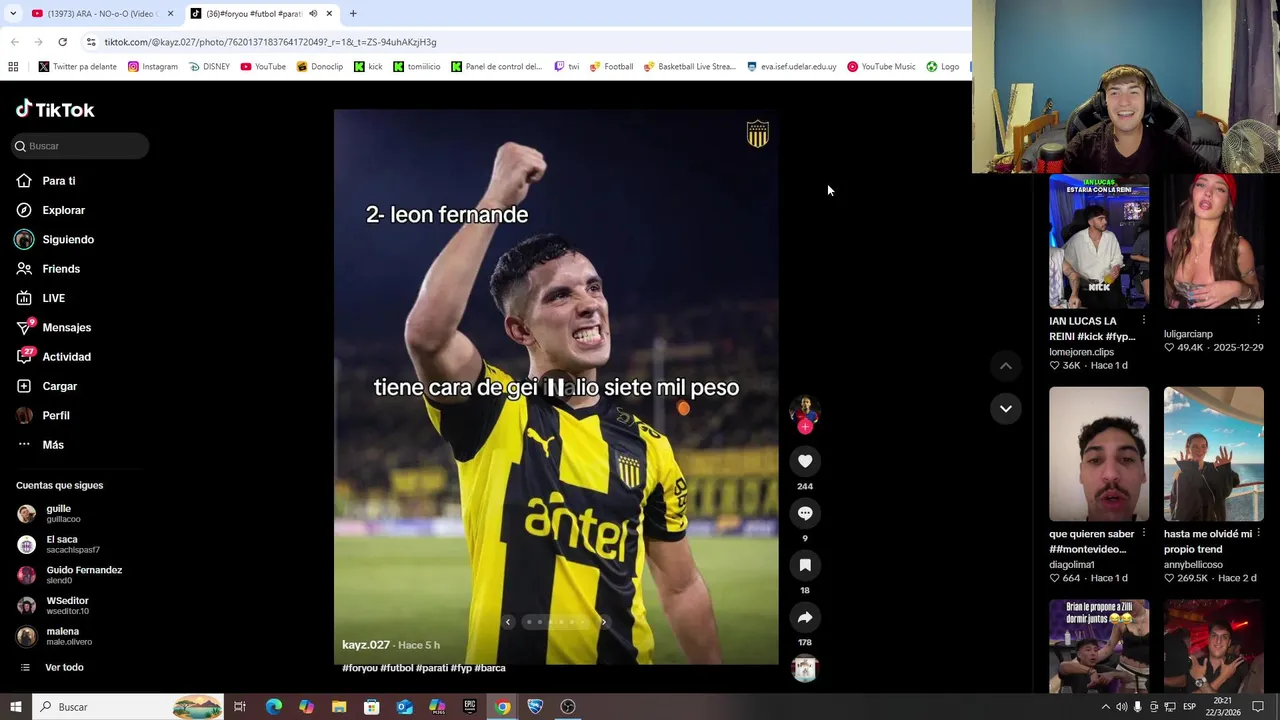
Task: Follow the creator via red plus badge
Action: coord(805,427)
